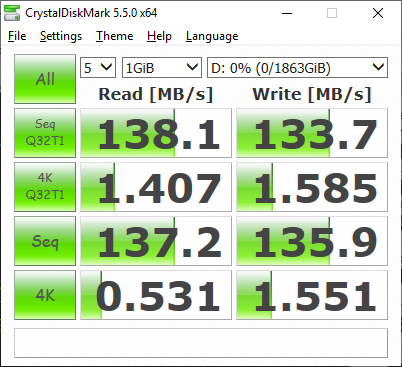Open the Theme menu
Screen dimensions: 402x367
click(x=115, y=36)
